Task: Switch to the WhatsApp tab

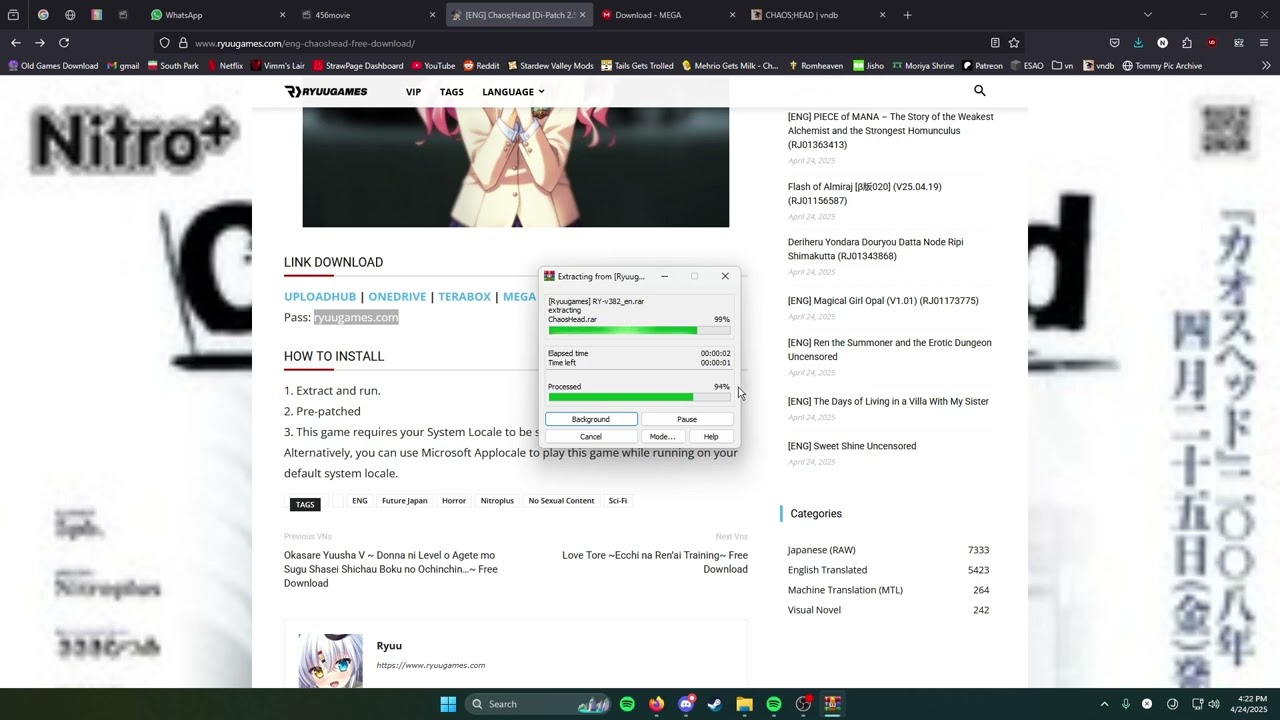Action: click(217, 15)
